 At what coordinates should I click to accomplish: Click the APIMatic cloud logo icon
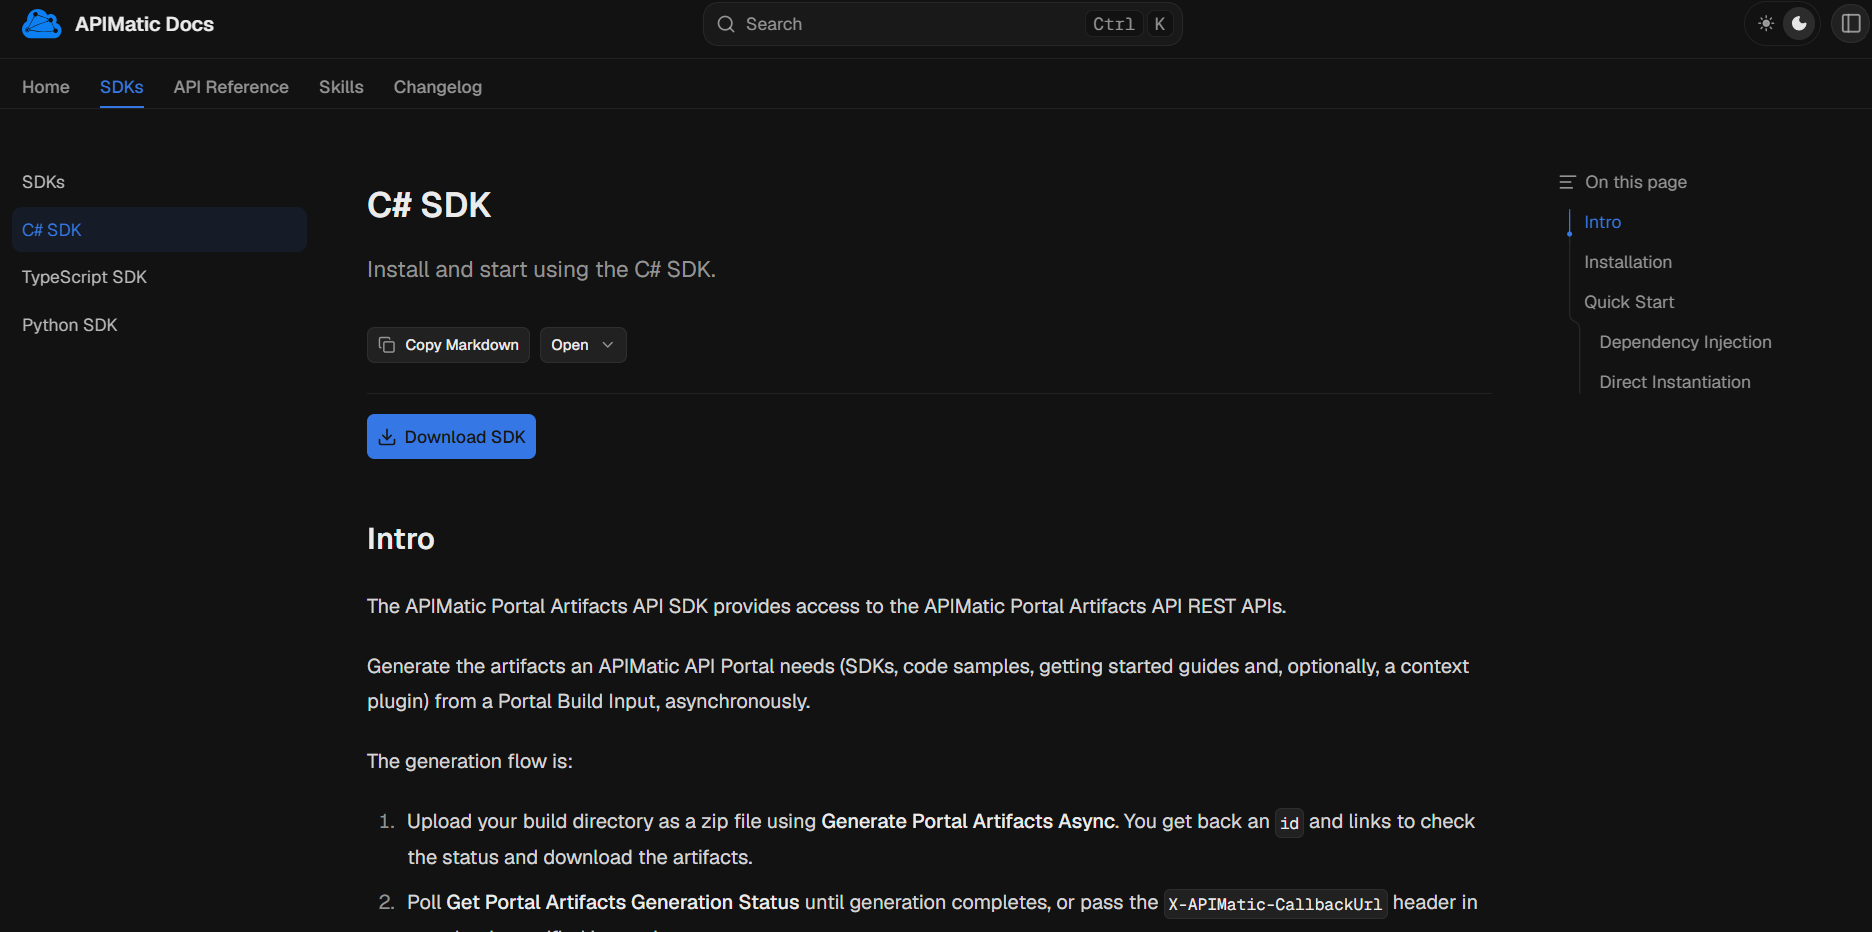tap(41, 24)
